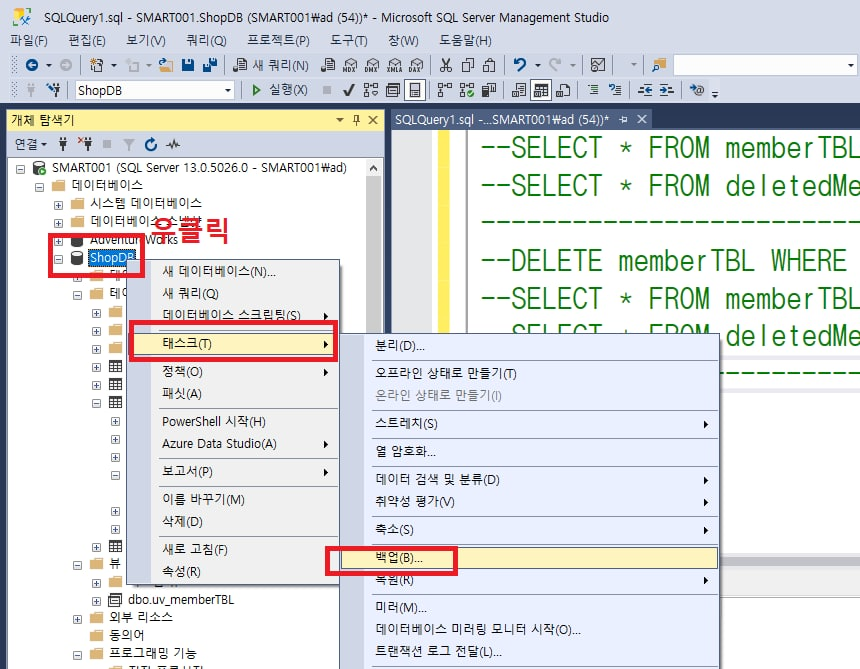This screenshot has height=669, width=860.
Task: Collapse the 데이터베이스 folder node
Action: point(39,188)
